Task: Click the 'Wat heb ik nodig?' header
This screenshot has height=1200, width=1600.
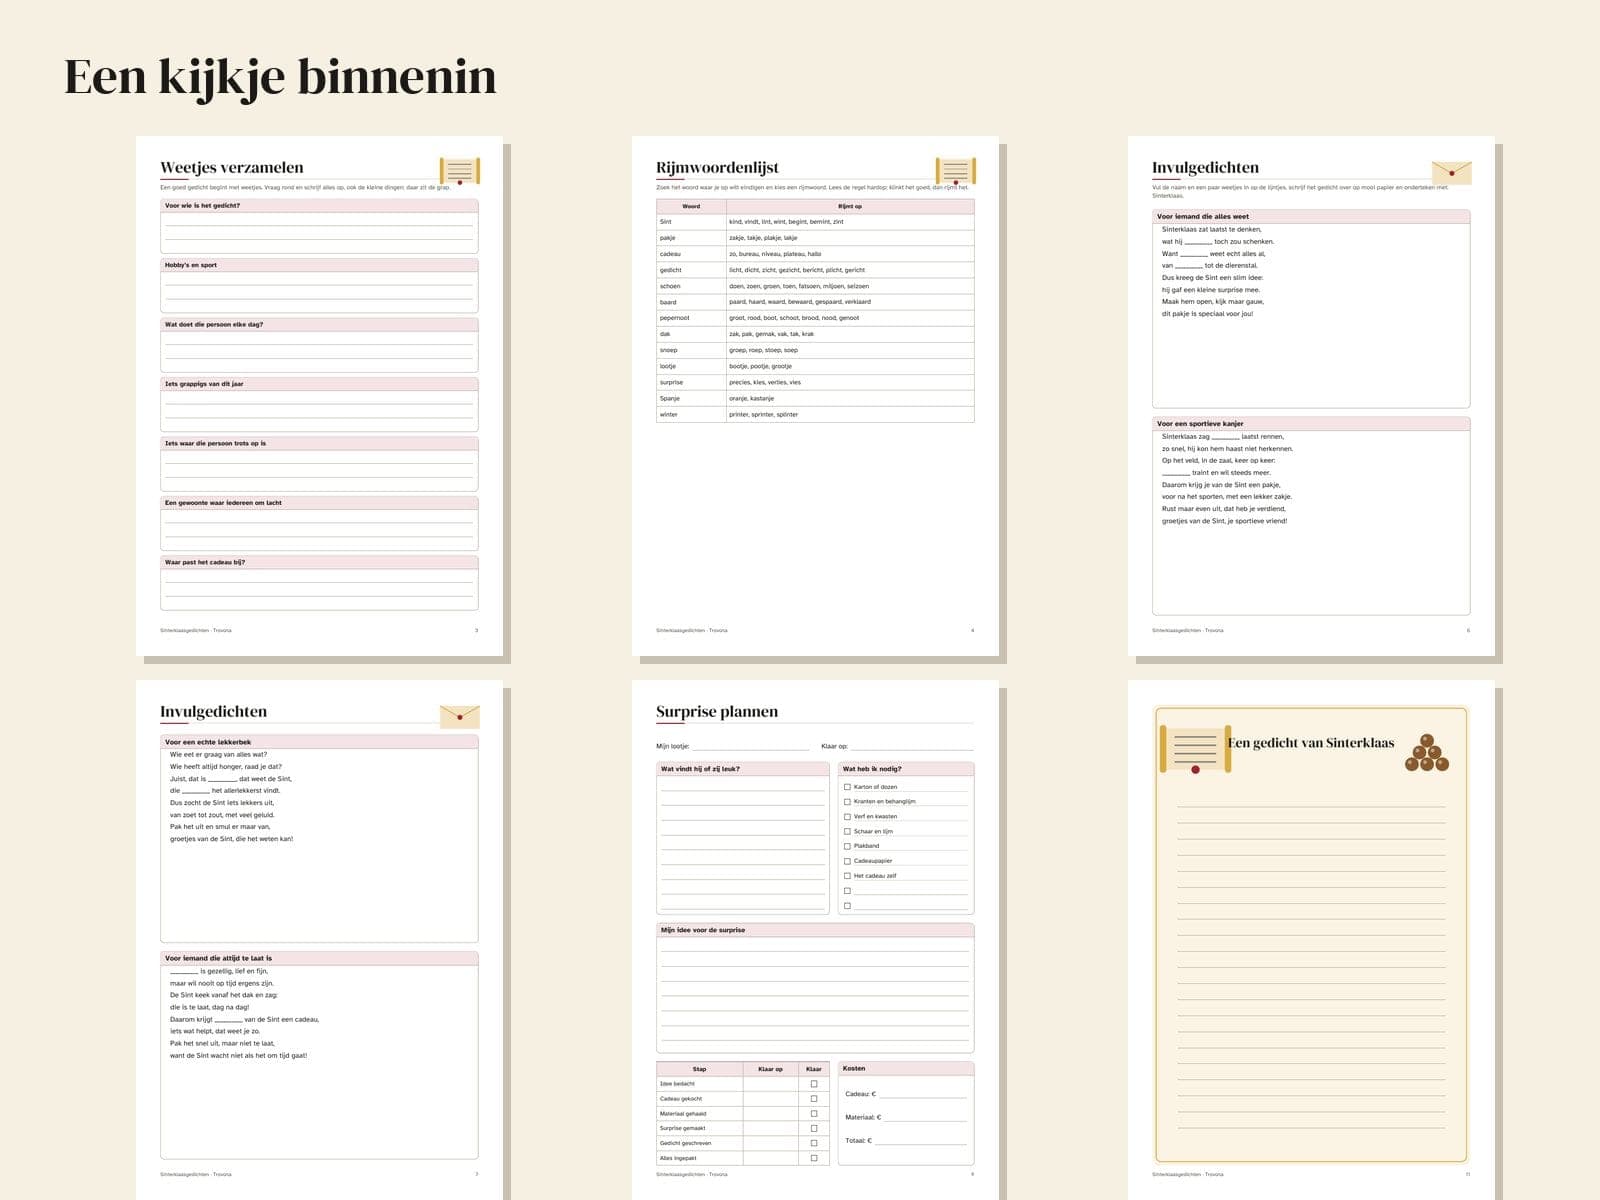Action: 906,769
